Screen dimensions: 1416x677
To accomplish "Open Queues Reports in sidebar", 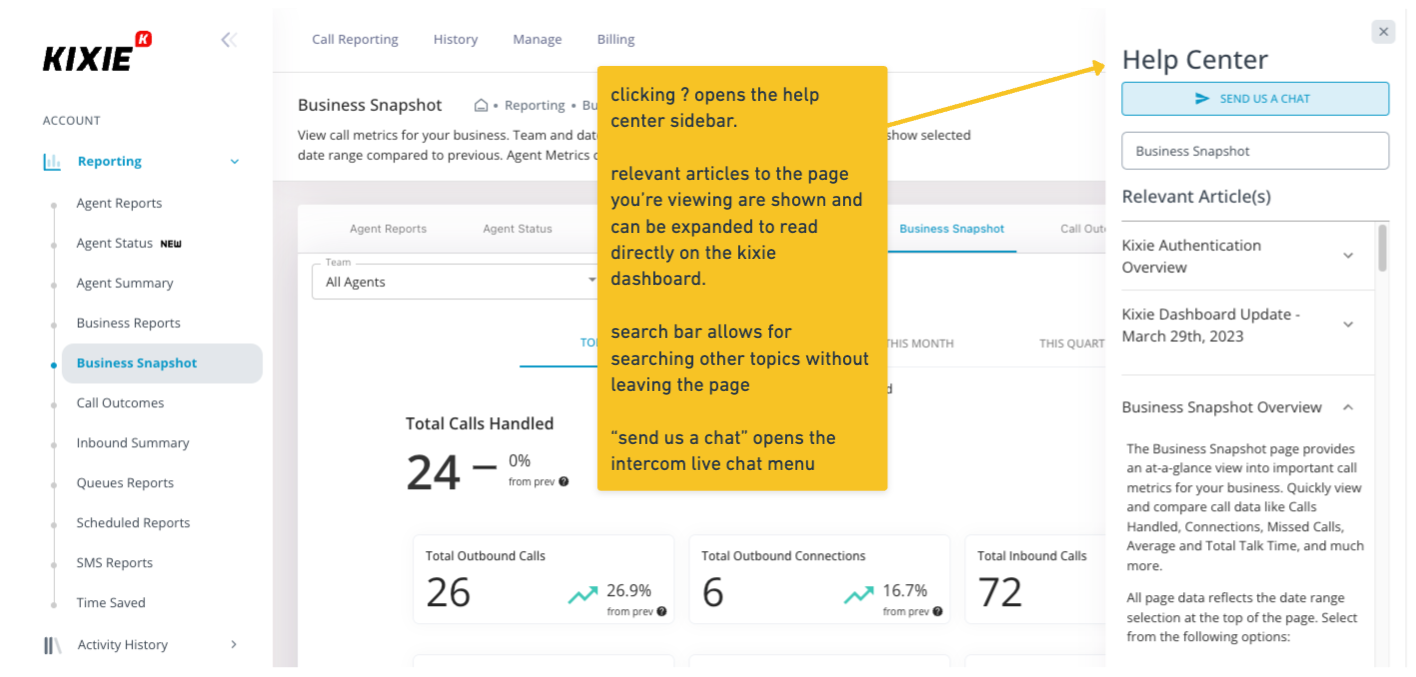I will point(125,483).
